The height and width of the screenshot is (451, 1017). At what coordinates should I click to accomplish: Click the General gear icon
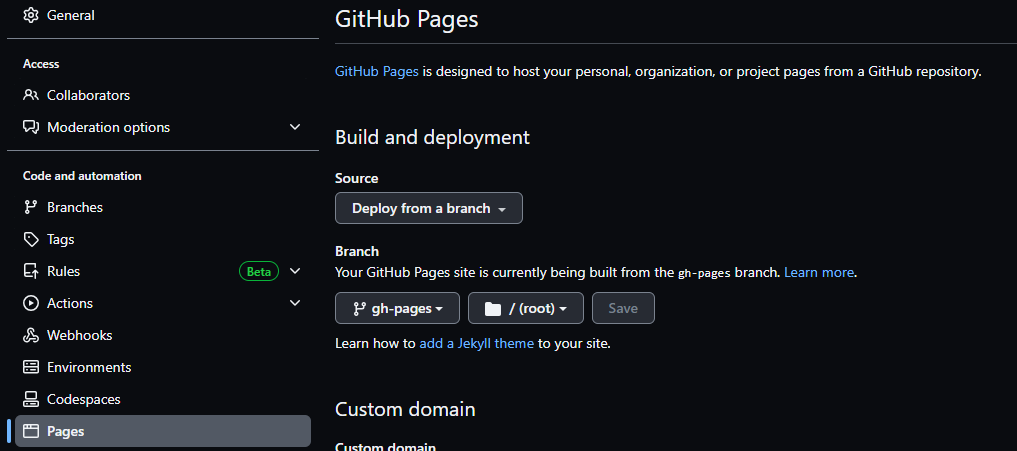(x=30, y=15)
